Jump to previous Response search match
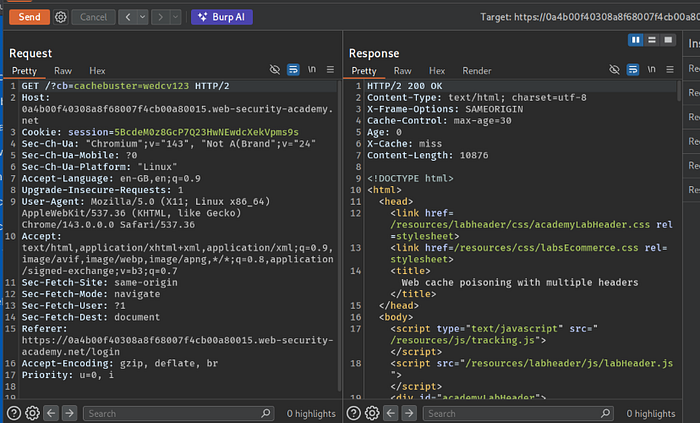This screenshot has width=700, height=423. coord(391,413)
